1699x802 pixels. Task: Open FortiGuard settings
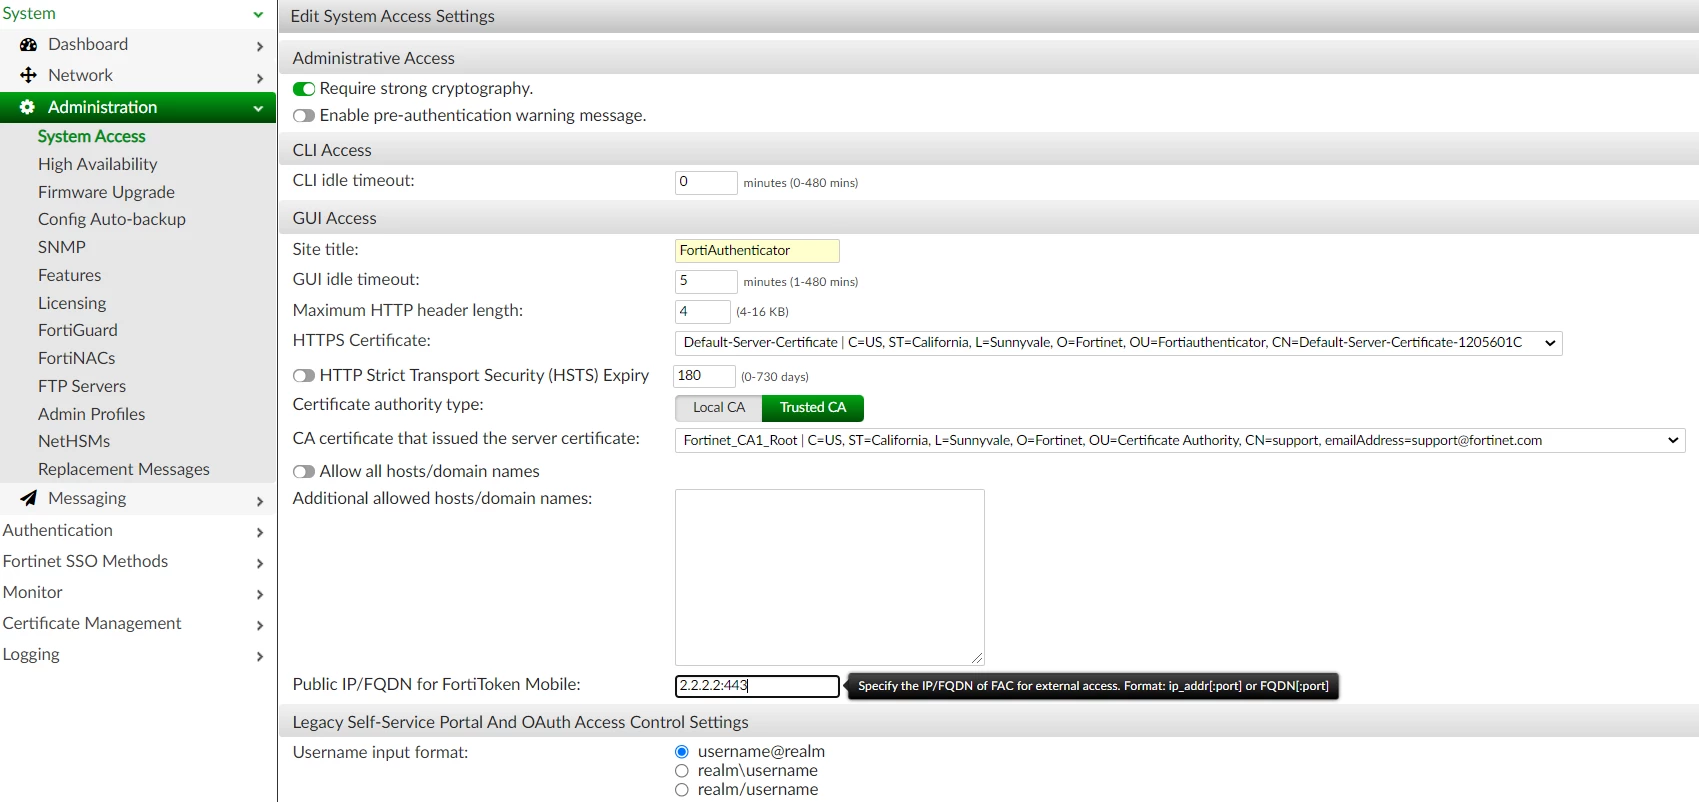tap(78, 330)
